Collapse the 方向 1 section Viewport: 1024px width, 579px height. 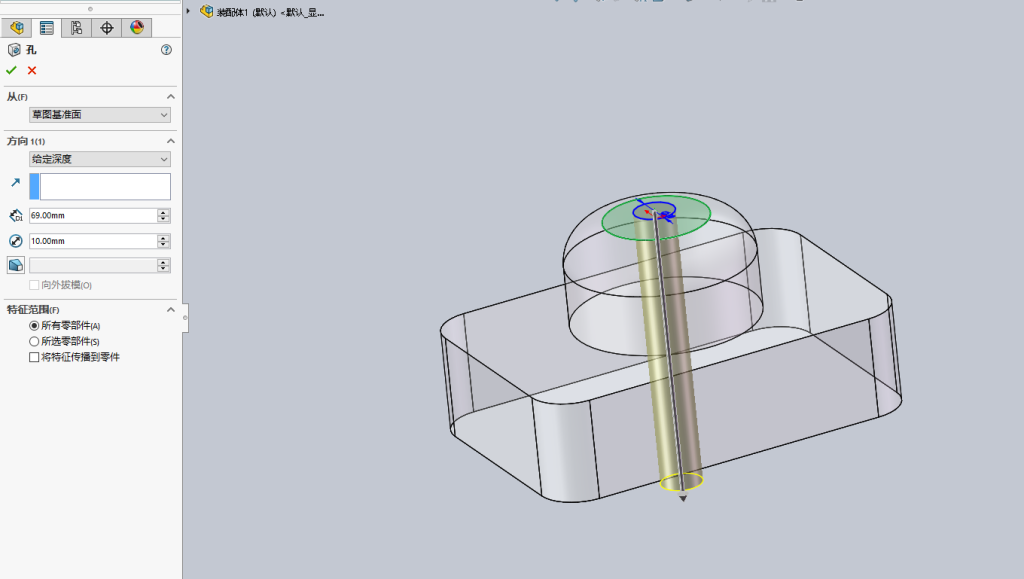[170, 141]
